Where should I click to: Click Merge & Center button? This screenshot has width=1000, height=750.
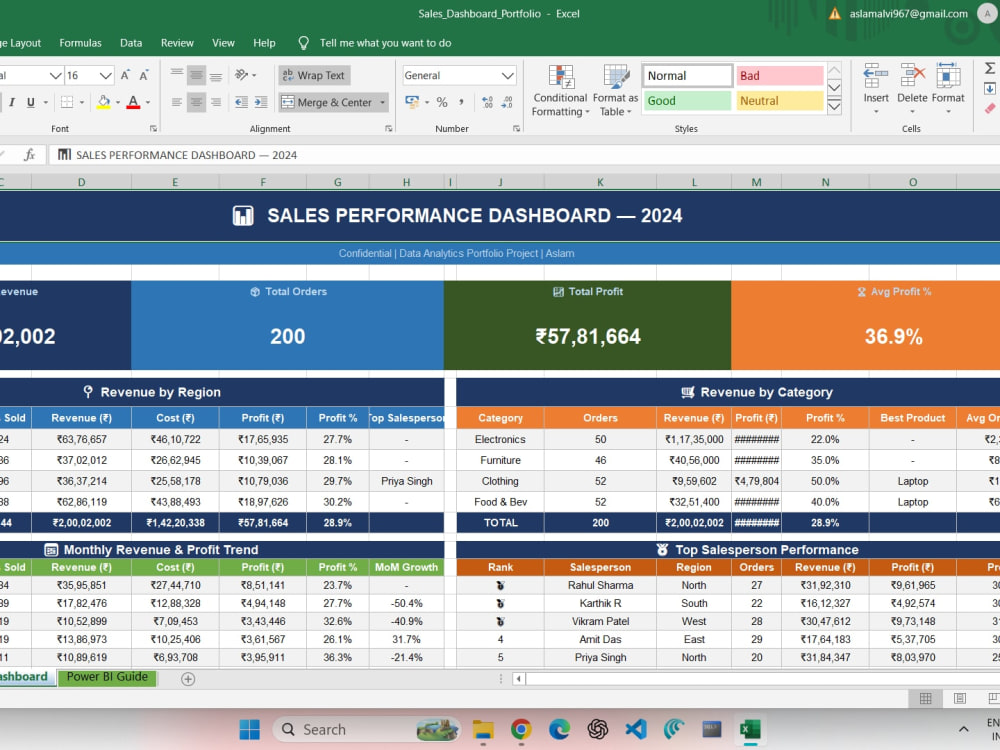(x=327, y=102)
